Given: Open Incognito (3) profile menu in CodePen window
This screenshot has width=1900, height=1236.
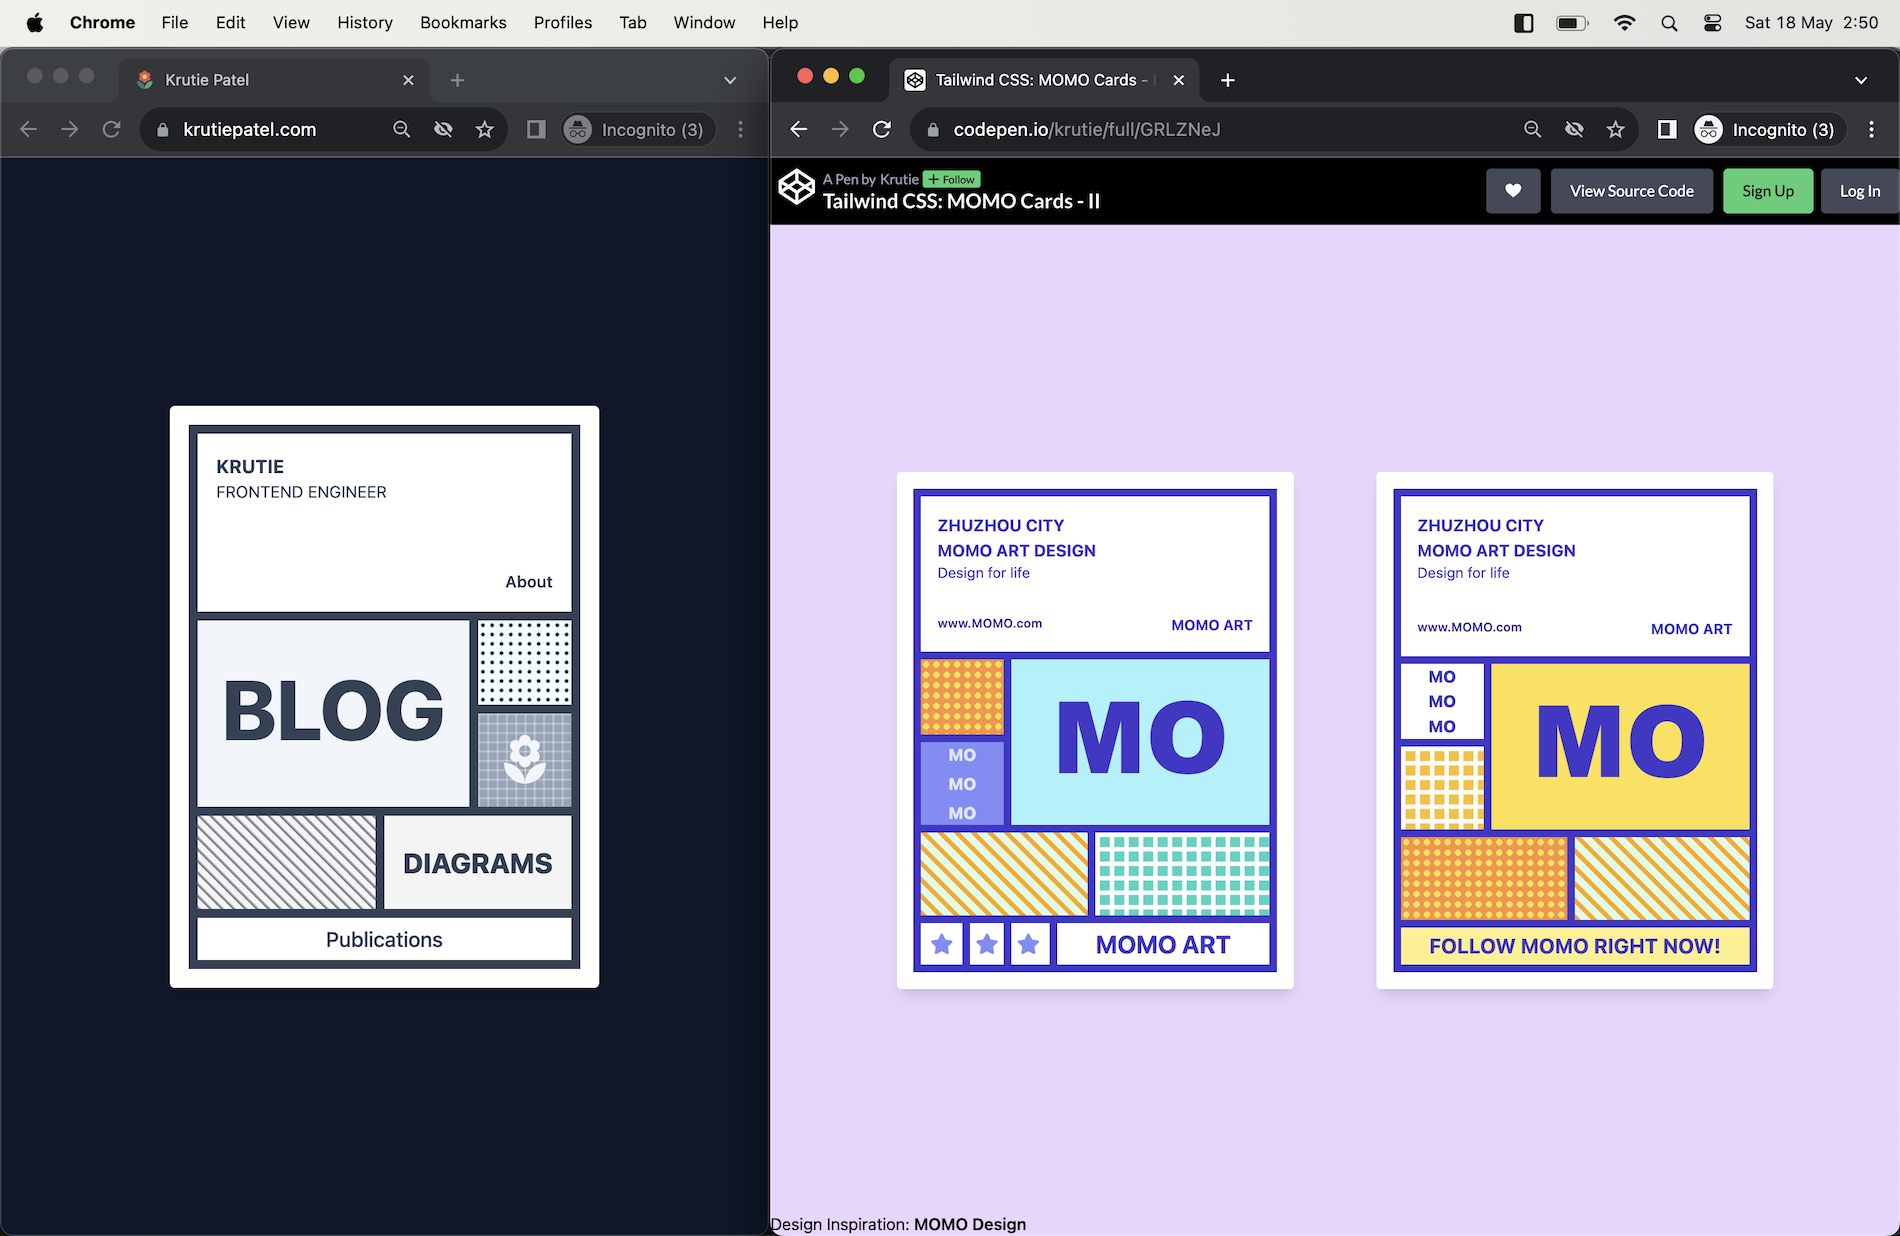Looking at the screenshot, I should point(1766,129).
